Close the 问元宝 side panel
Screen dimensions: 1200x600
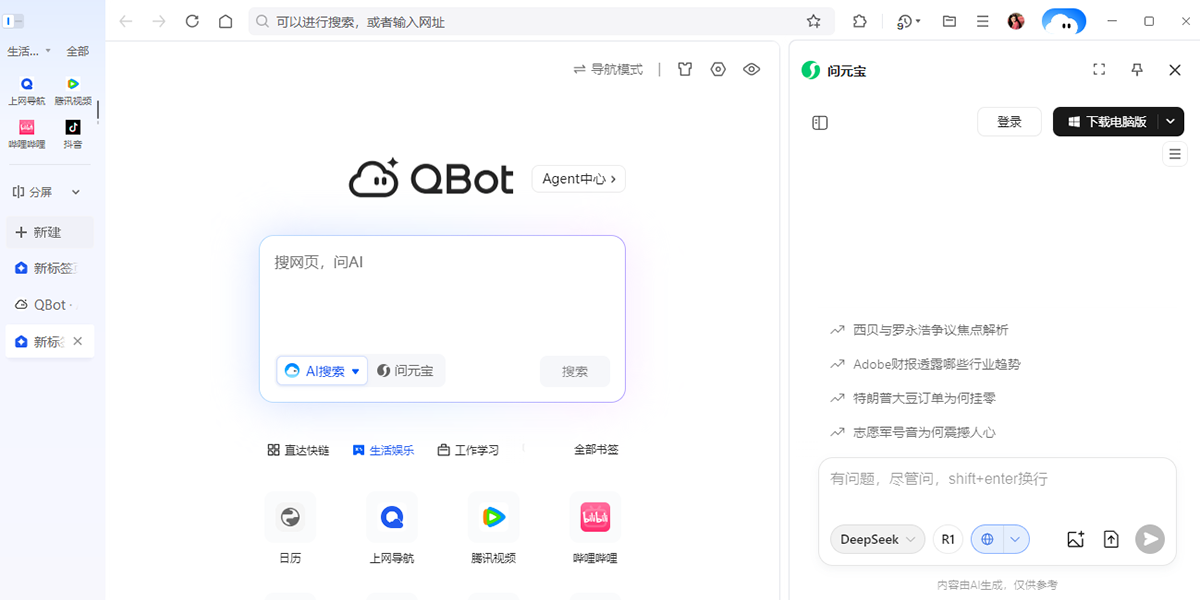[1175, 69]
